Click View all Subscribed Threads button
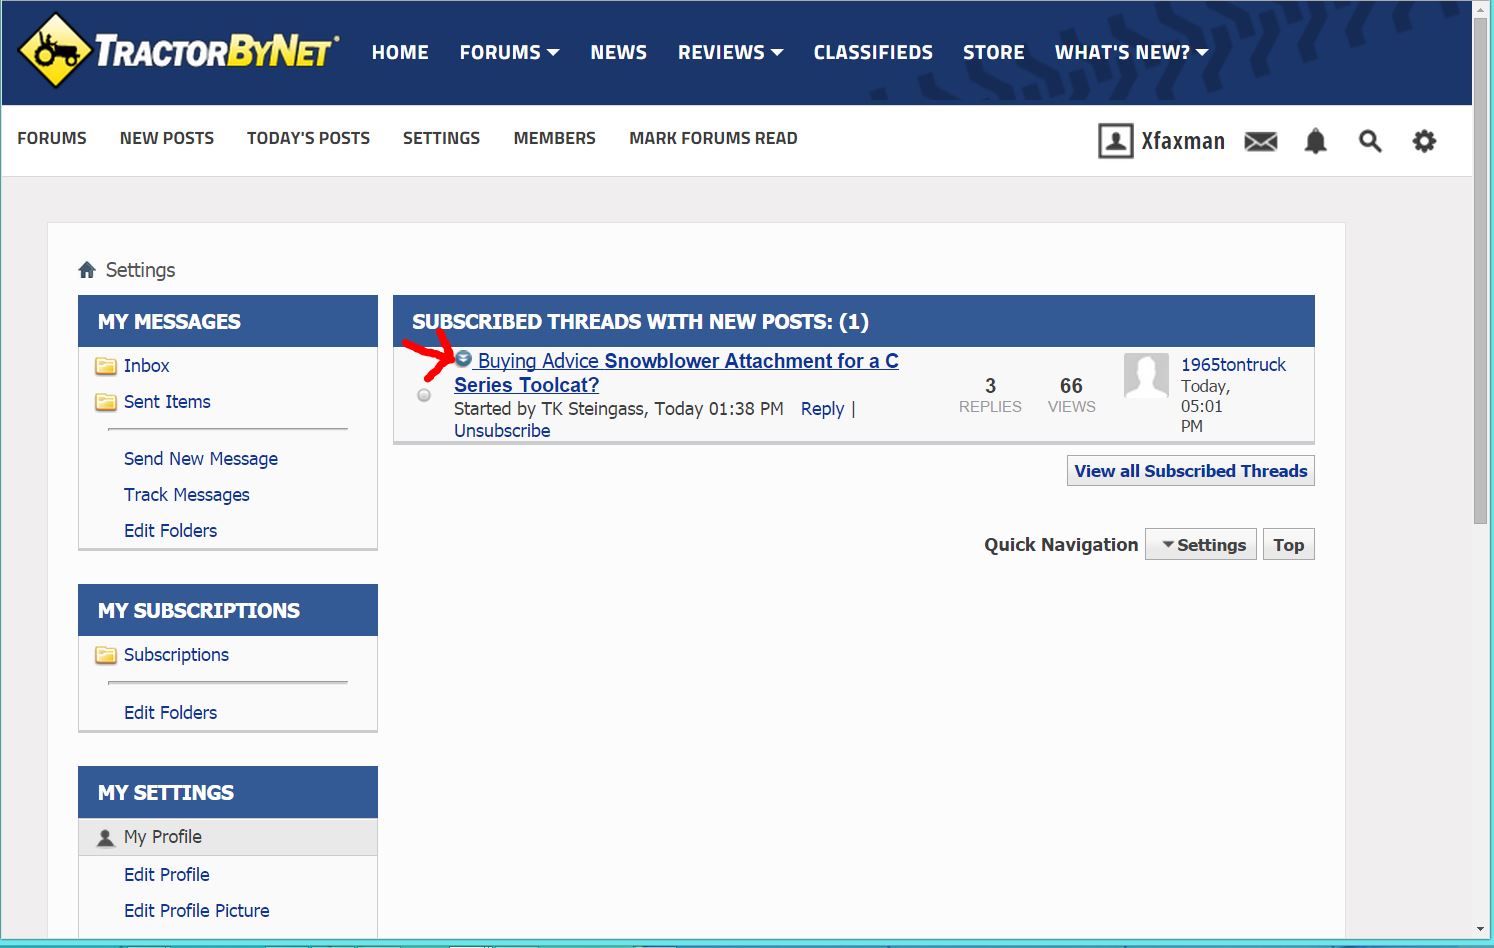This screenshot has width=1494, height=948. [x=1190, y=471]
